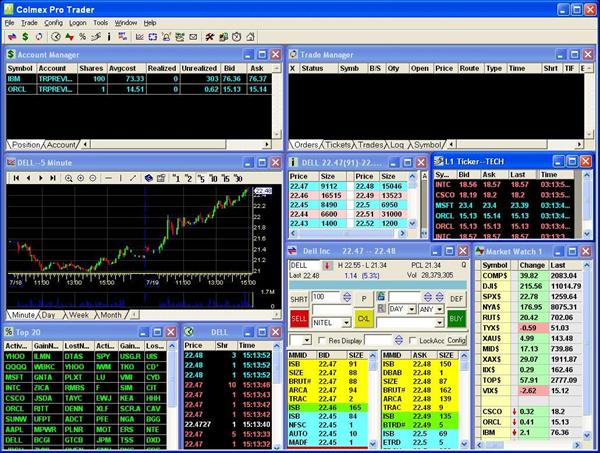Click the info 'i' toolbar icon
600x453 pixels.
tap(109, 37)
